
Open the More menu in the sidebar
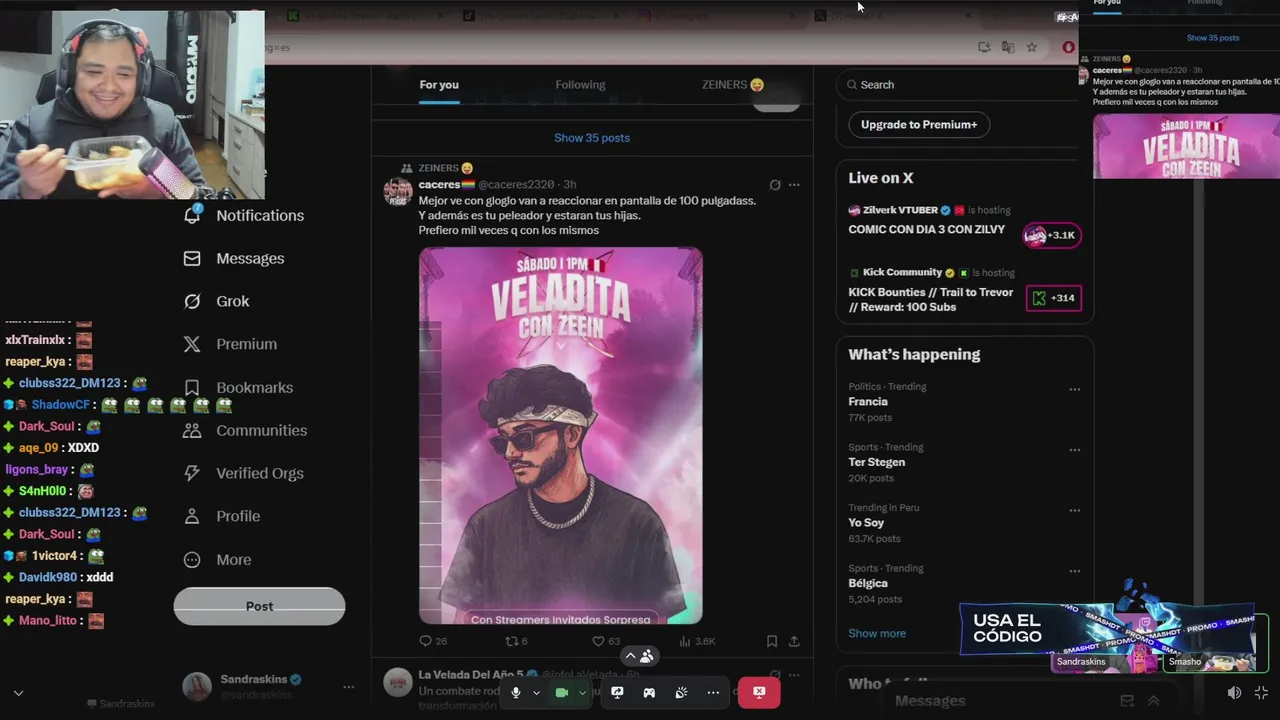pyautogui.click(x=217, y=560)
